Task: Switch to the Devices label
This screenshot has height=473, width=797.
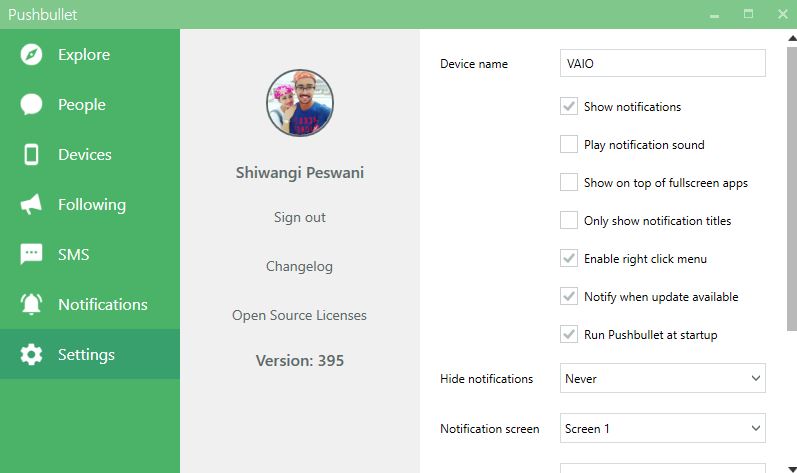Action: tap(85, 154)
